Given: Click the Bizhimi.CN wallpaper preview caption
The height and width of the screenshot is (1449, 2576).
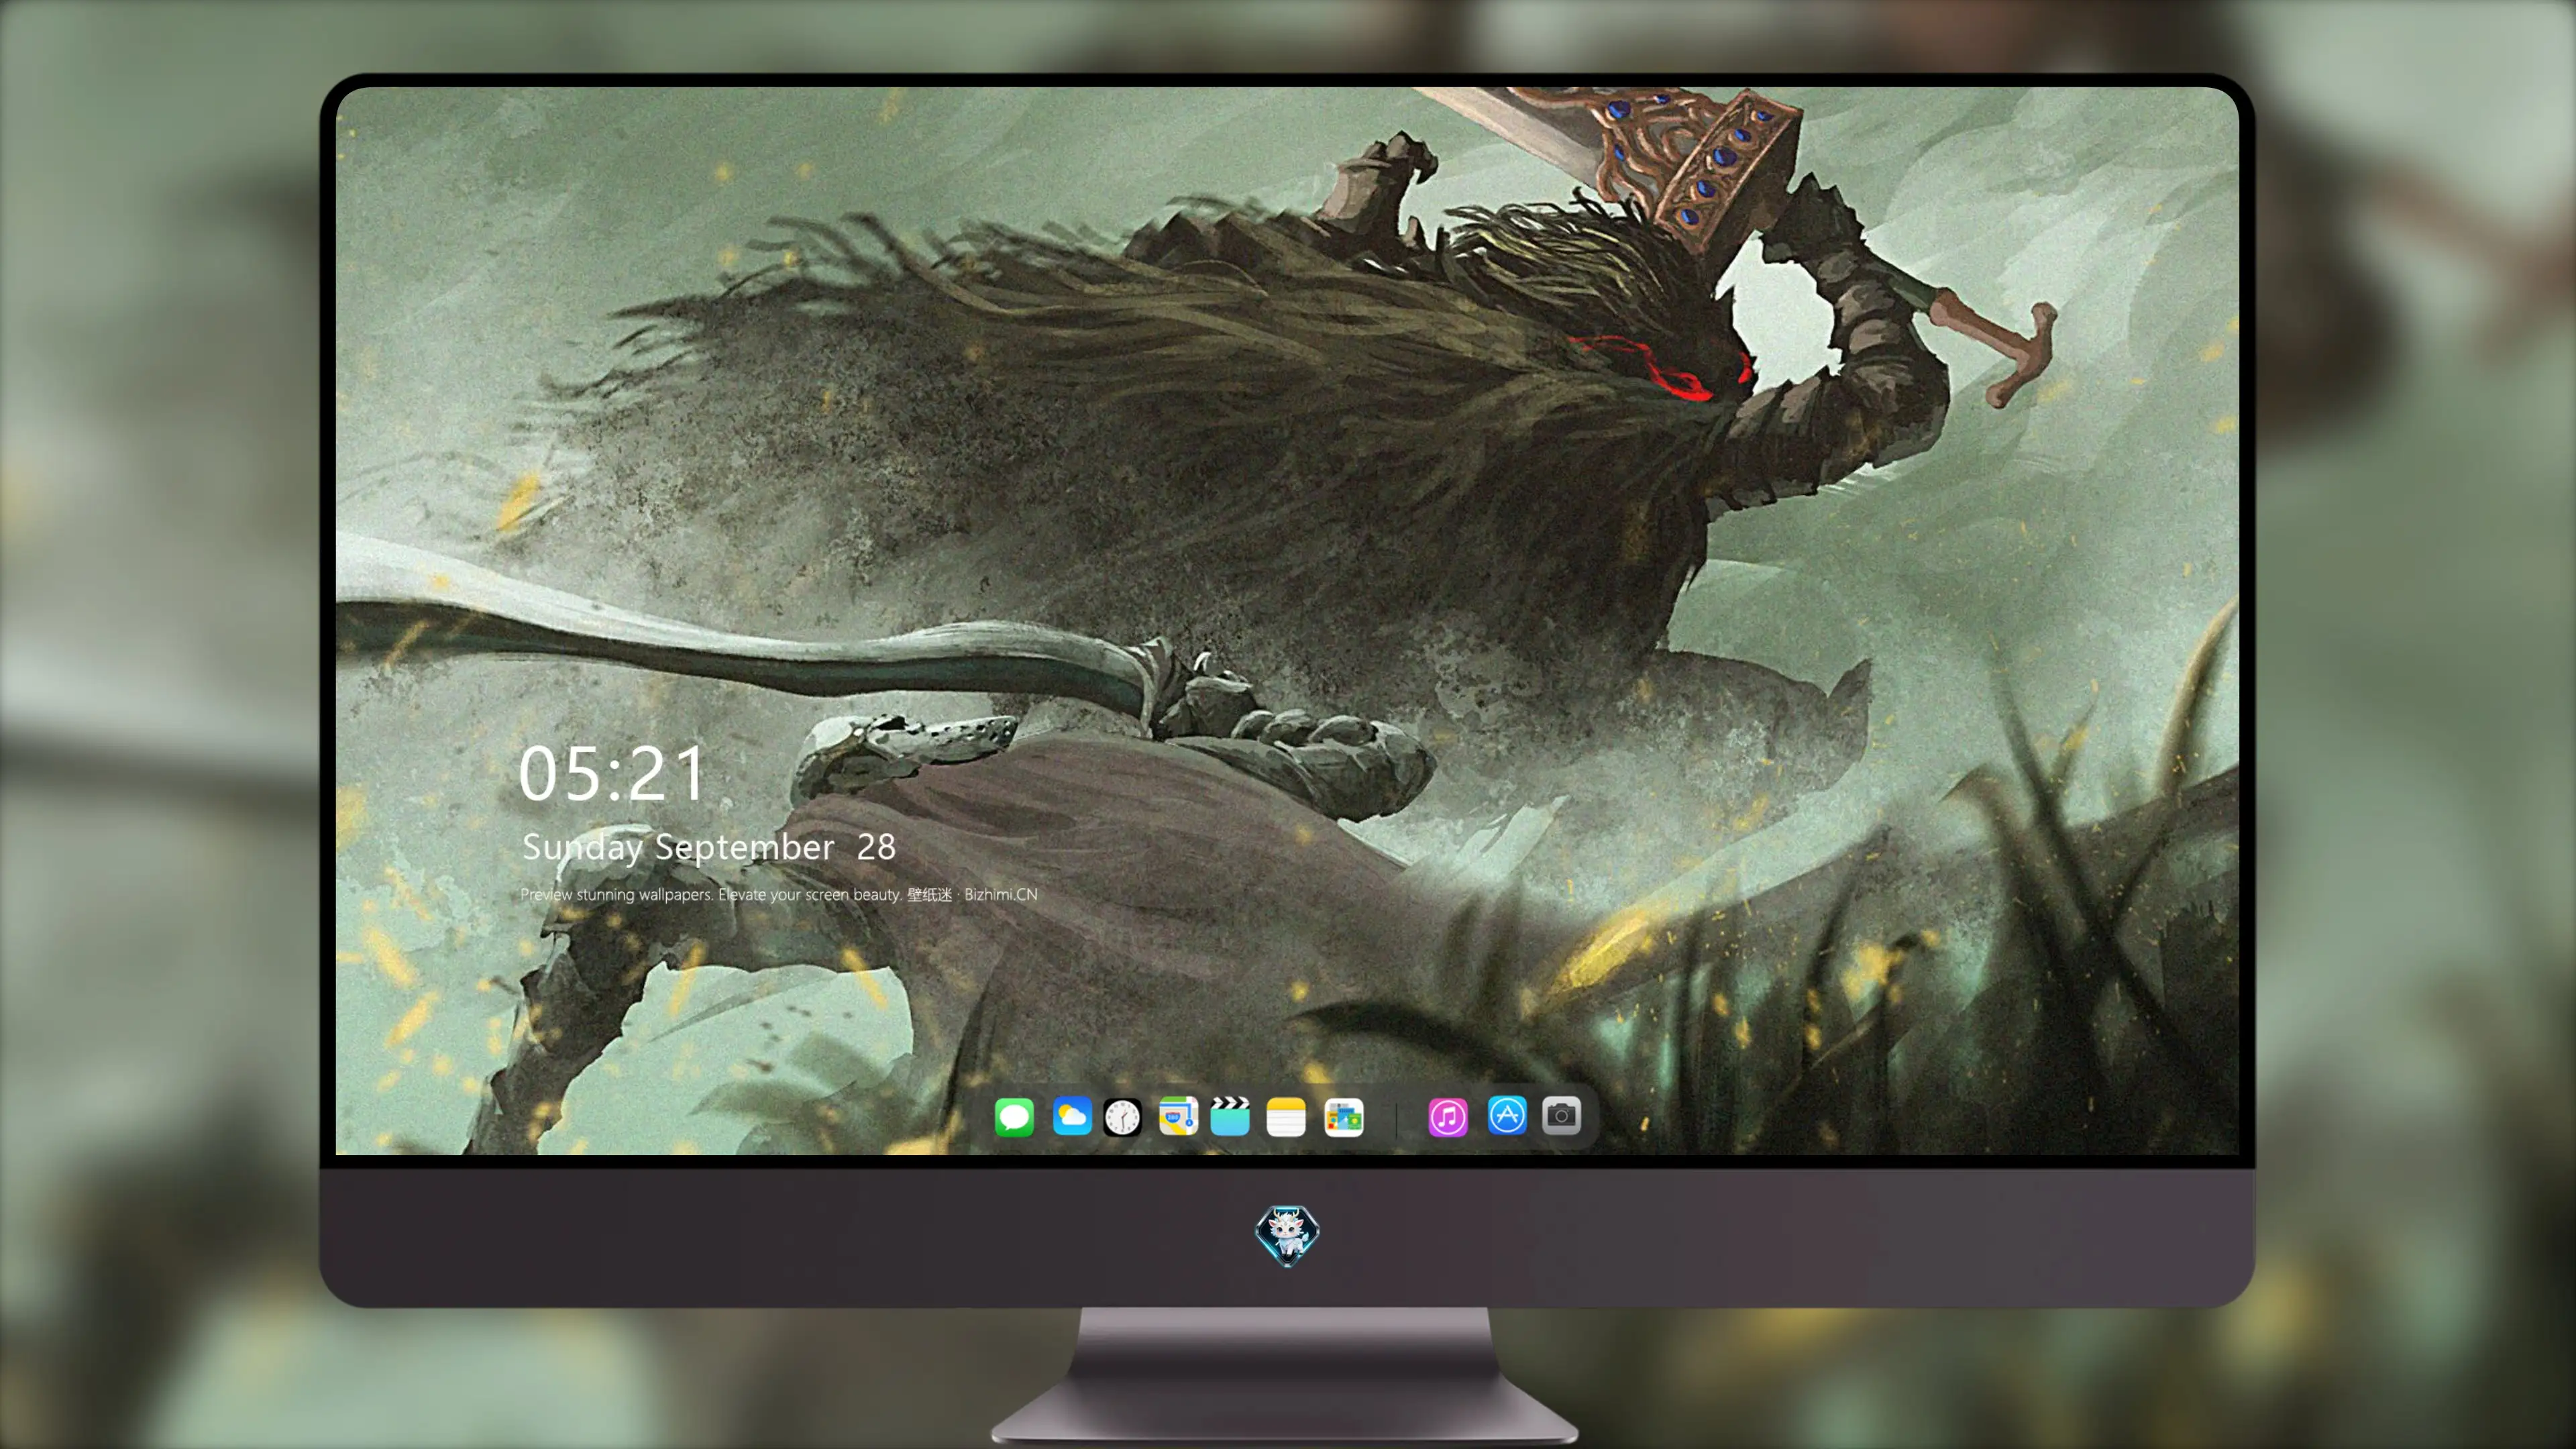Looking at the screenshot, I should tap(779, 894).
